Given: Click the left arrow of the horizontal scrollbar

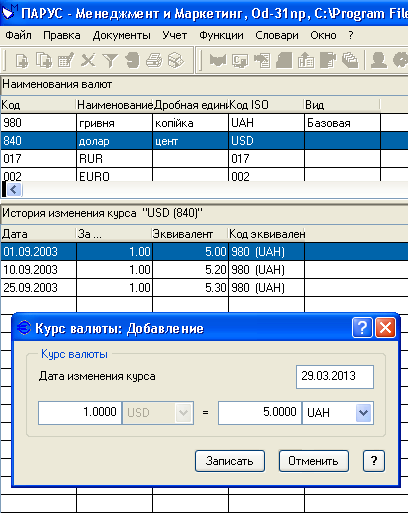Looking at the screenshot, I should 14,190.
